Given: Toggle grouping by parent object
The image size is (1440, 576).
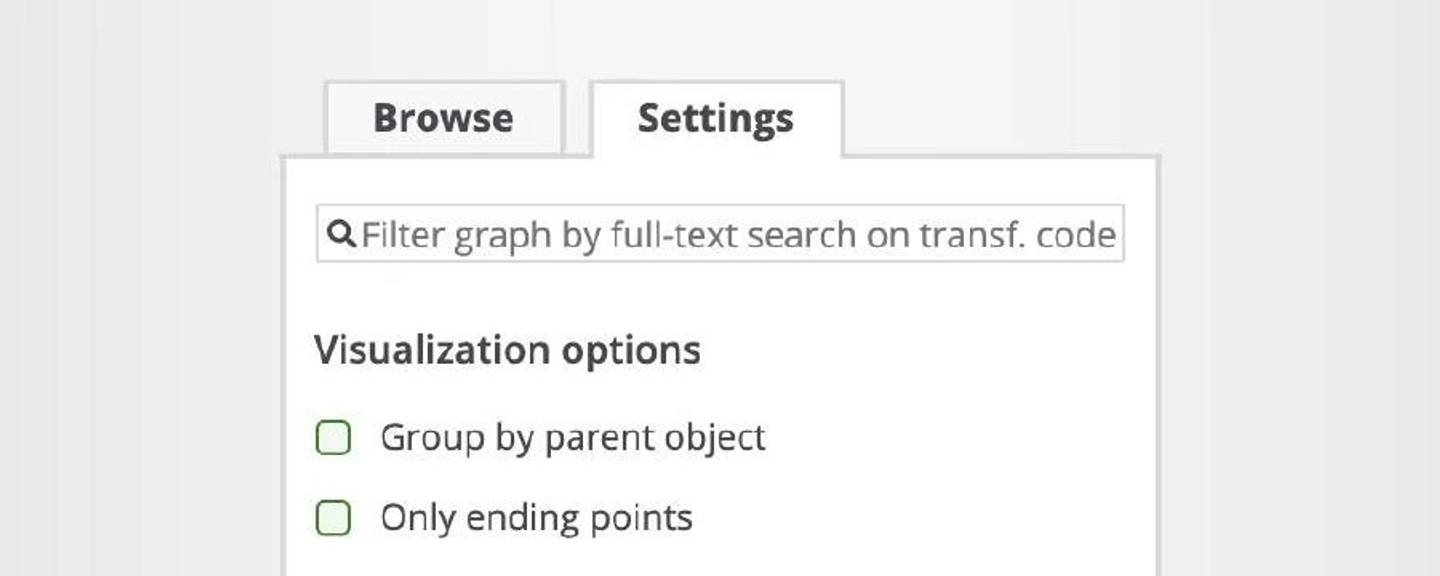Looking at the screenshot, I should 333,438.
